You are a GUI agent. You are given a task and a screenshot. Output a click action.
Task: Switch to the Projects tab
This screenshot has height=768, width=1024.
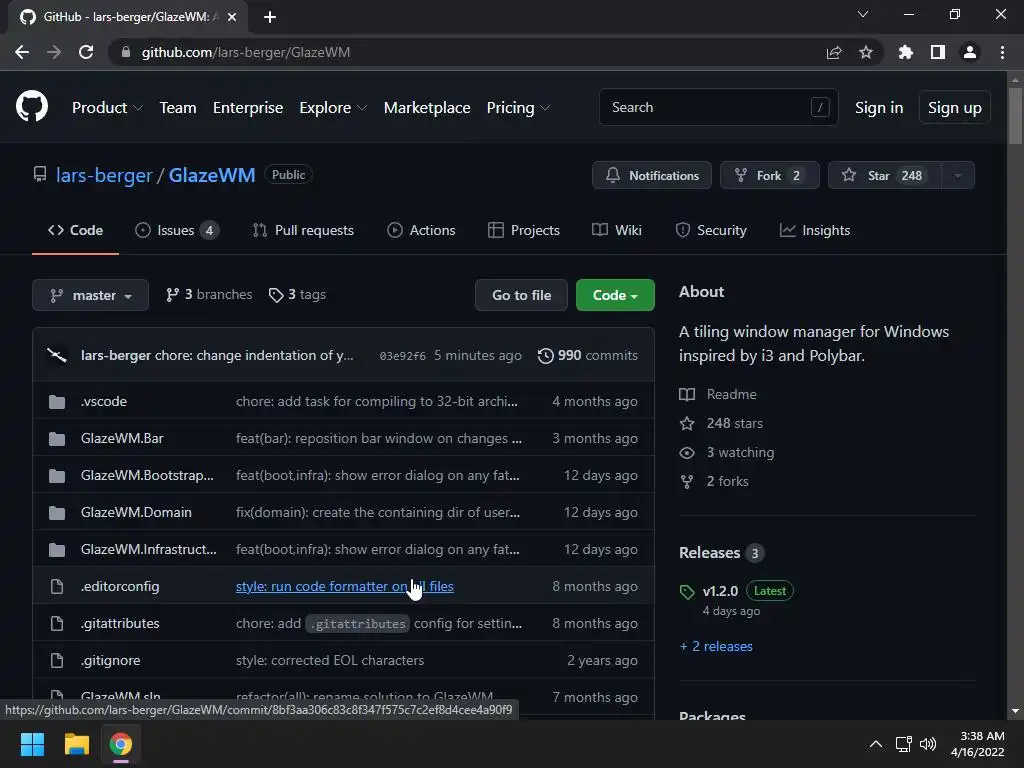[524, 231]
